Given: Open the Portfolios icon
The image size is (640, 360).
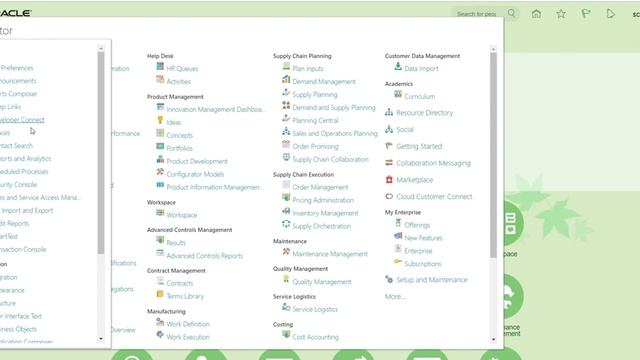Looking at the screenshot, I should (160, 146).
